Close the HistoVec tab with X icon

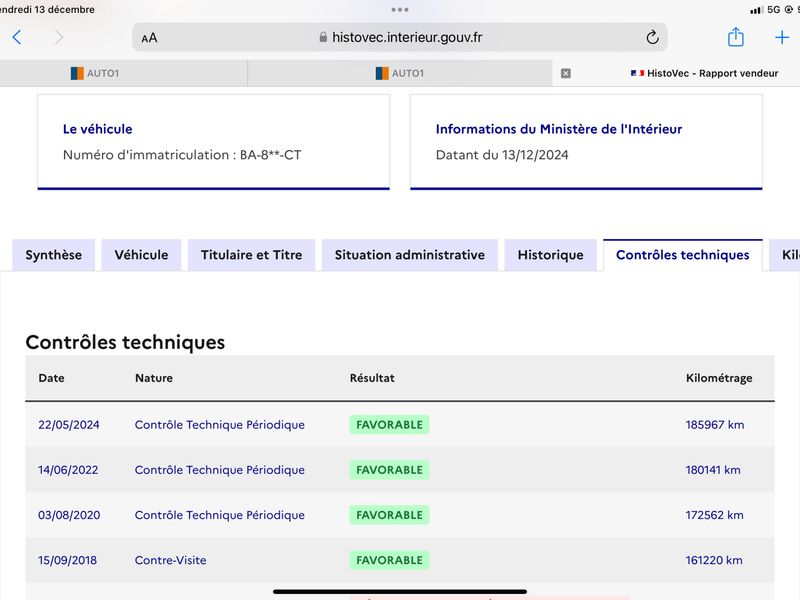565,73
